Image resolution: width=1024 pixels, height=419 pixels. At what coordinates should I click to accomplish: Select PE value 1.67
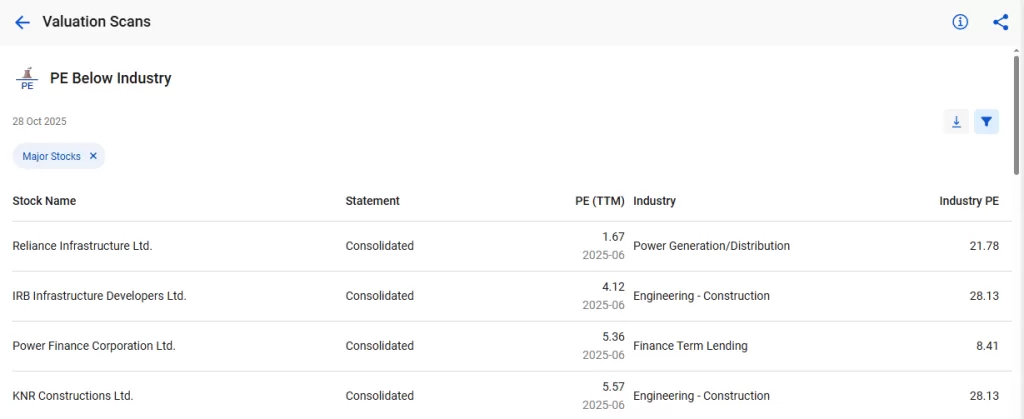click(x=613, y=237)
